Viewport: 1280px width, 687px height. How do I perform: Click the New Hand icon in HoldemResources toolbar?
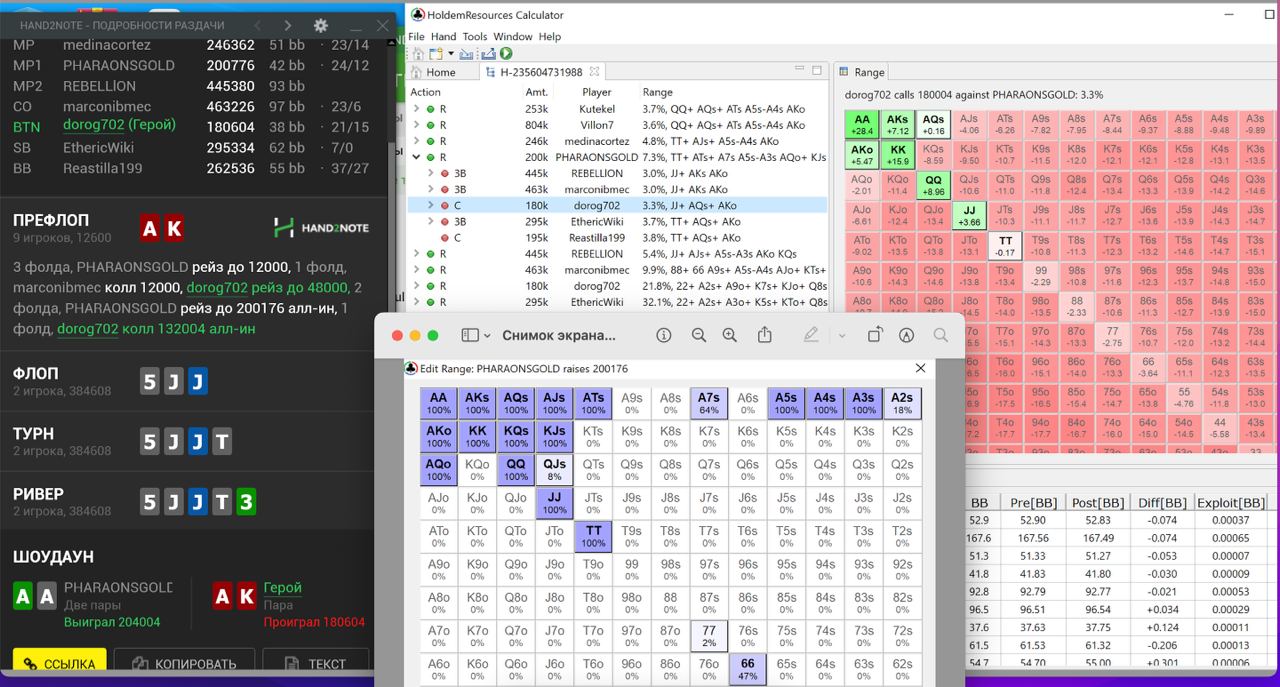click(437, 54)
